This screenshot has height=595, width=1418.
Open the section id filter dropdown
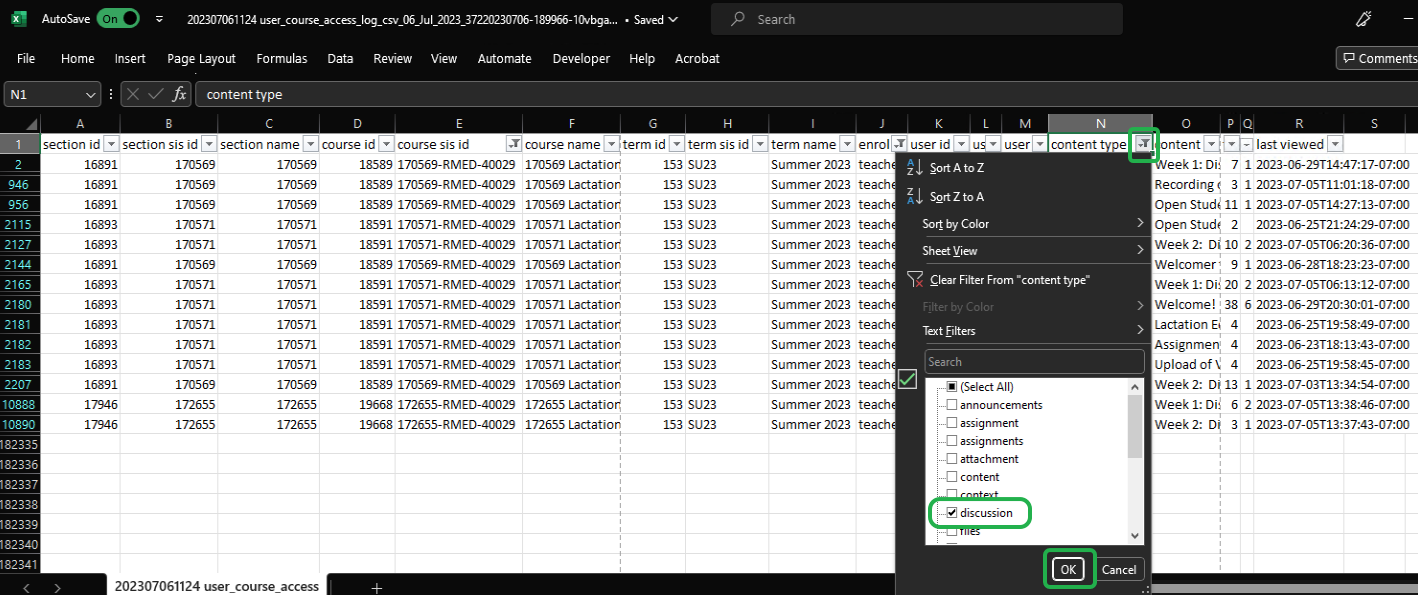tap(111, 144)
